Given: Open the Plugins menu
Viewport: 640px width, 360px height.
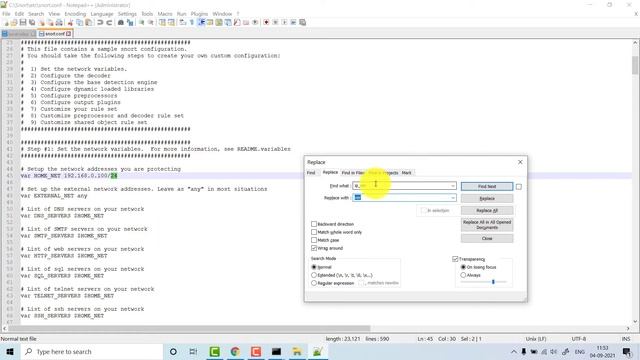Looking at the screenshot, I should click(x=199, y=14).
